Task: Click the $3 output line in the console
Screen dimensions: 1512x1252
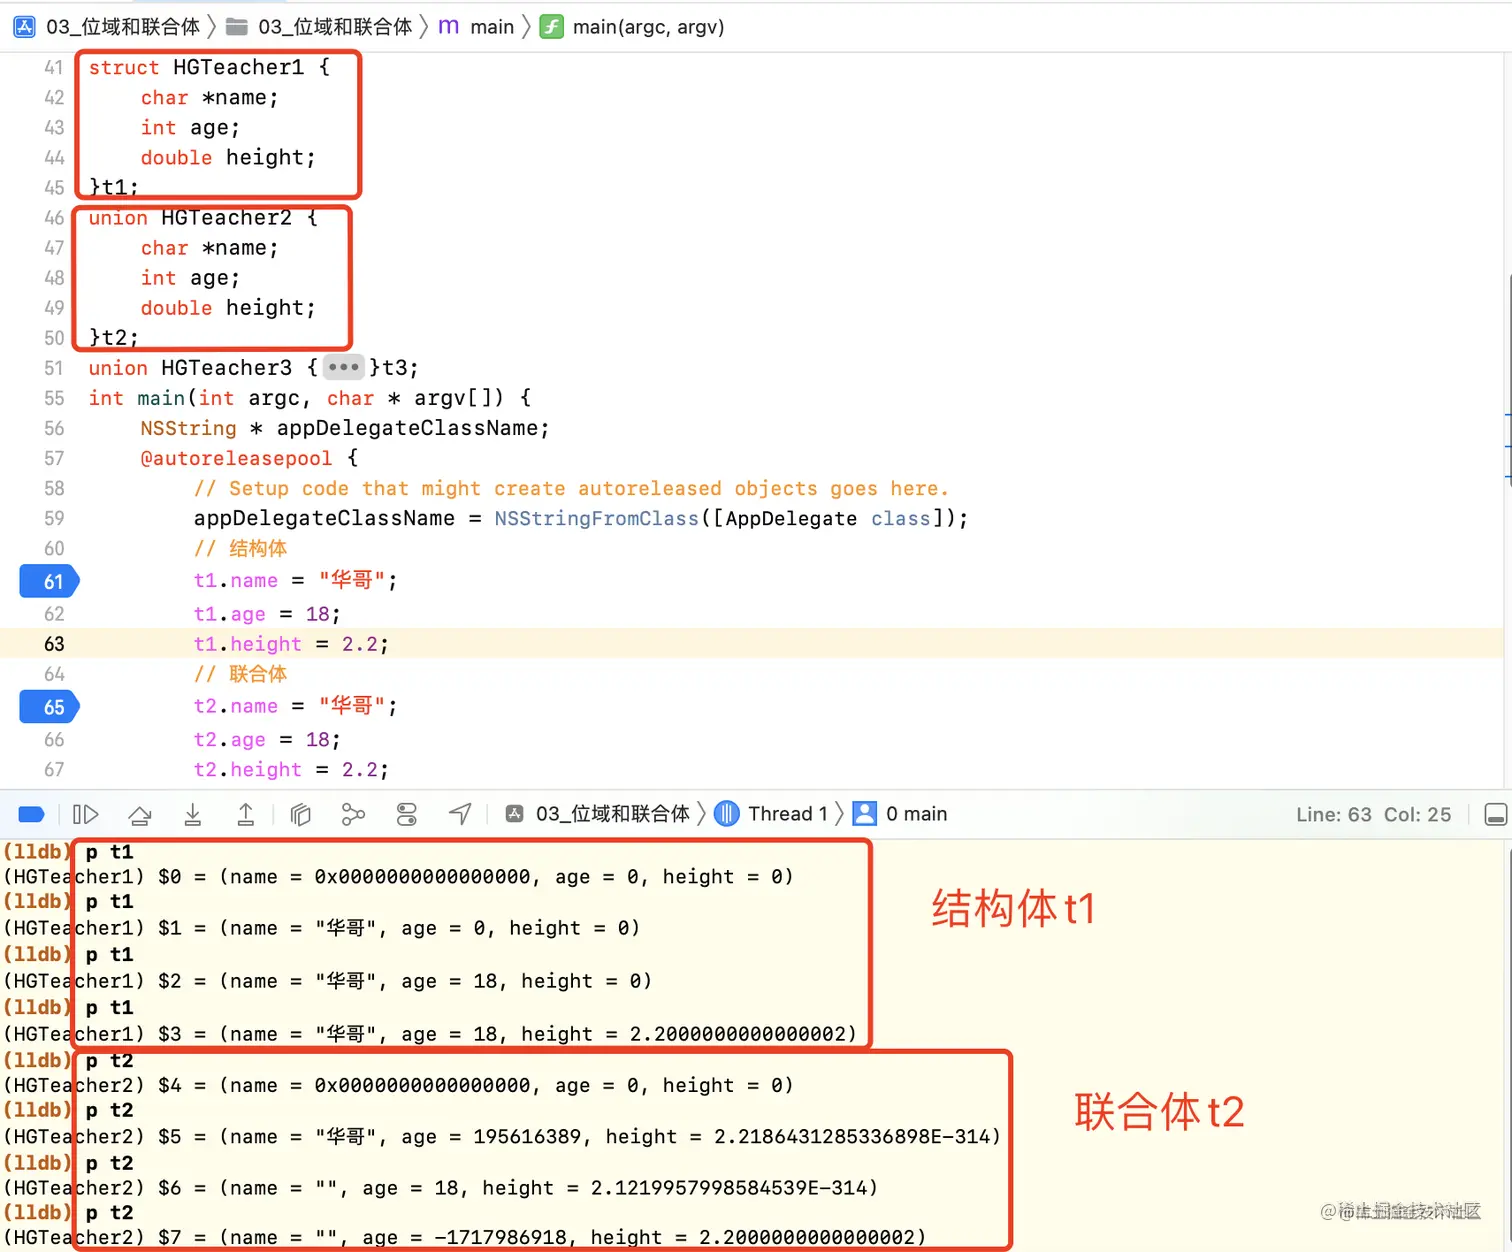Action: pos(430,1033)
